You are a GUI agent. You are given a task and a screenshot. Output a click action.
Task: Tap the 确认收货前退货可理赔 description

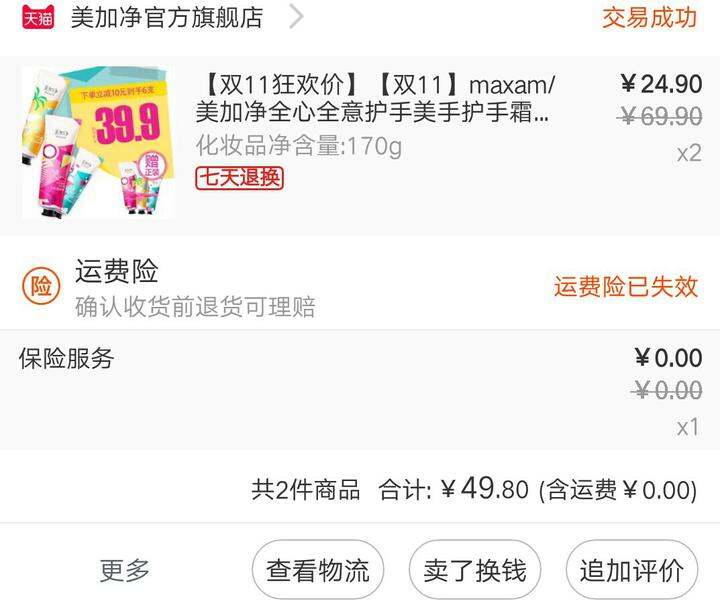195,307
